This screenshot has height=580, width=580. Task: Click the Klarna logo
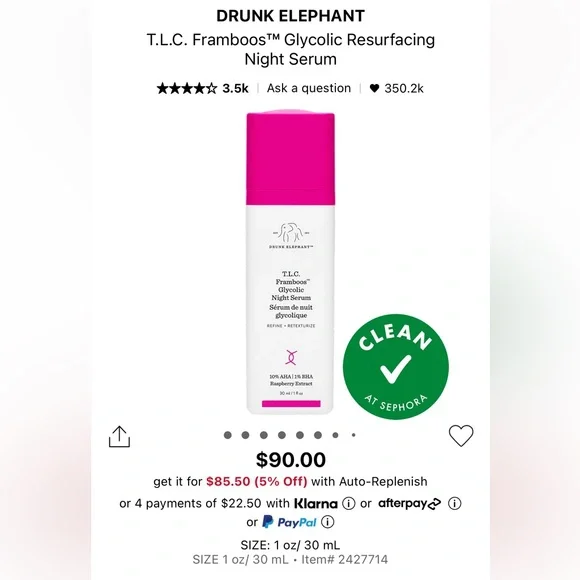point(316,503)
